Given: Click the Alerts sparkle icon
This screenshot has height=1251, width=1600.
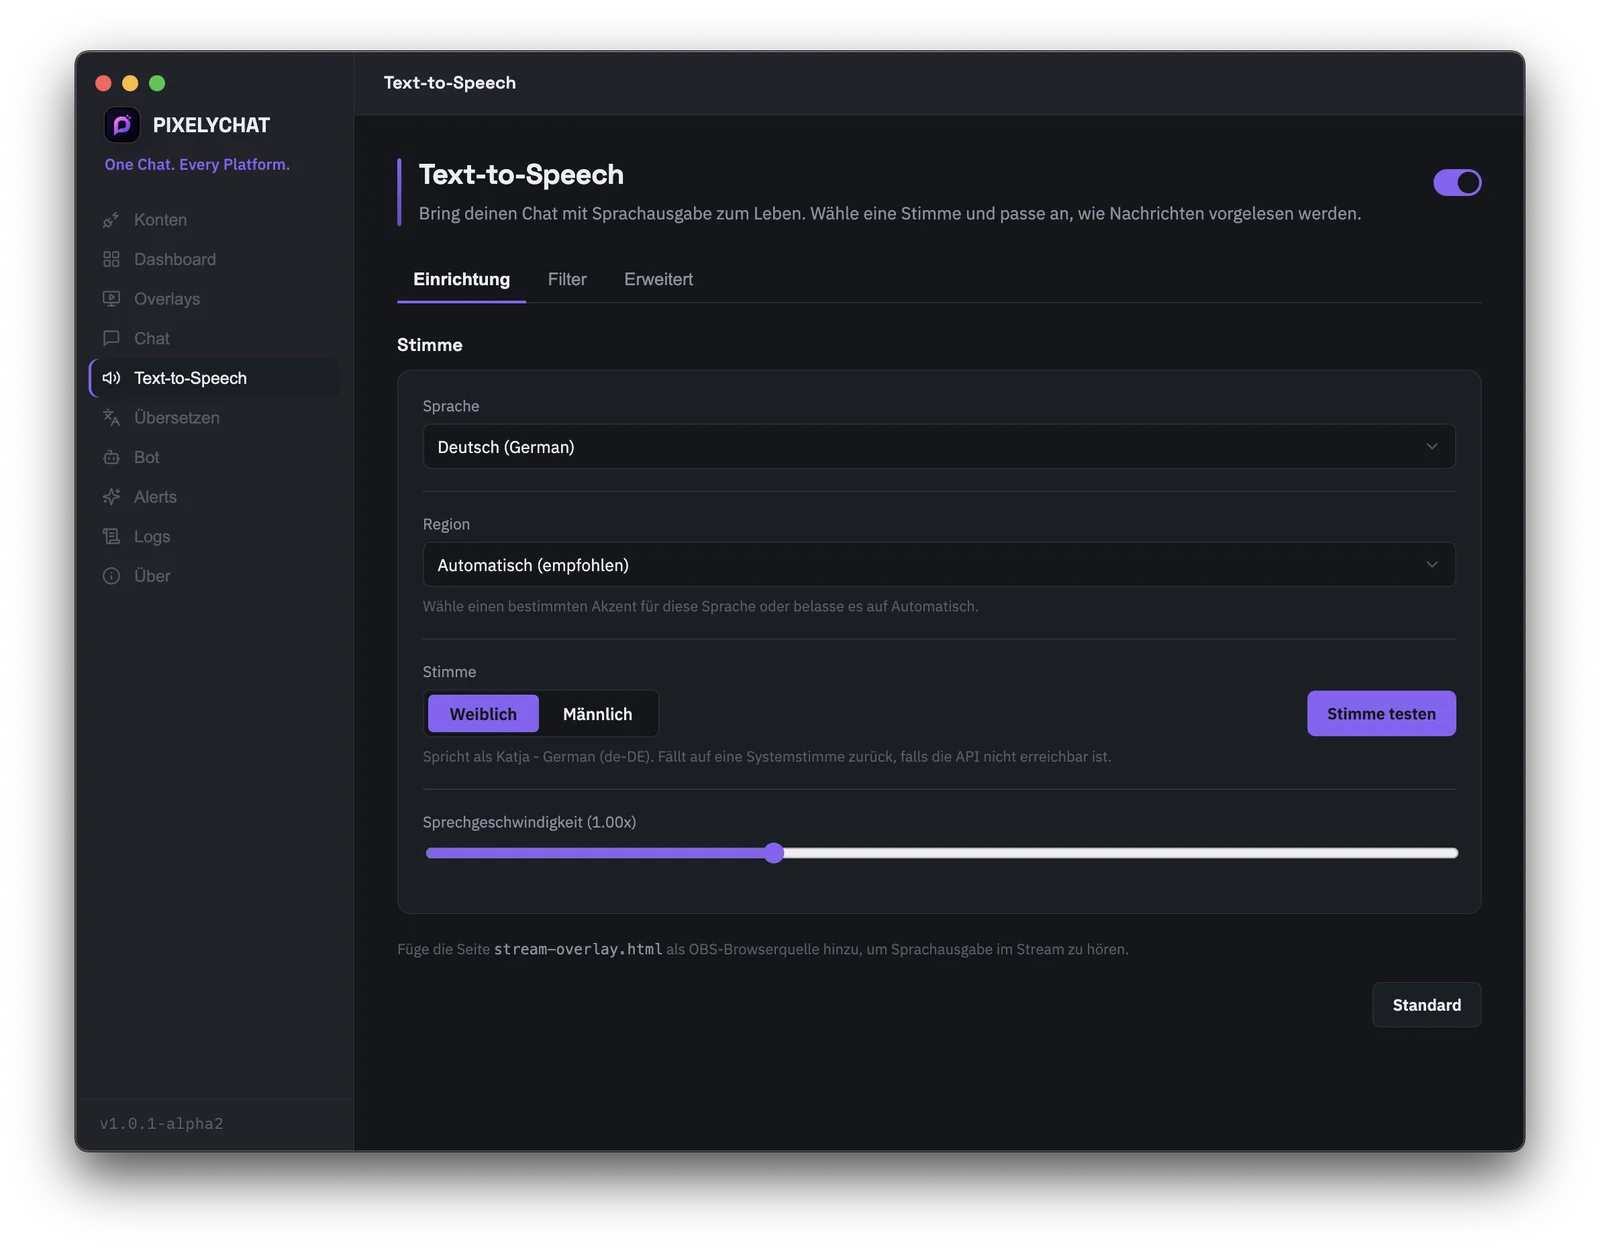Looking at the screenshot, I should [x=111, y=497].
